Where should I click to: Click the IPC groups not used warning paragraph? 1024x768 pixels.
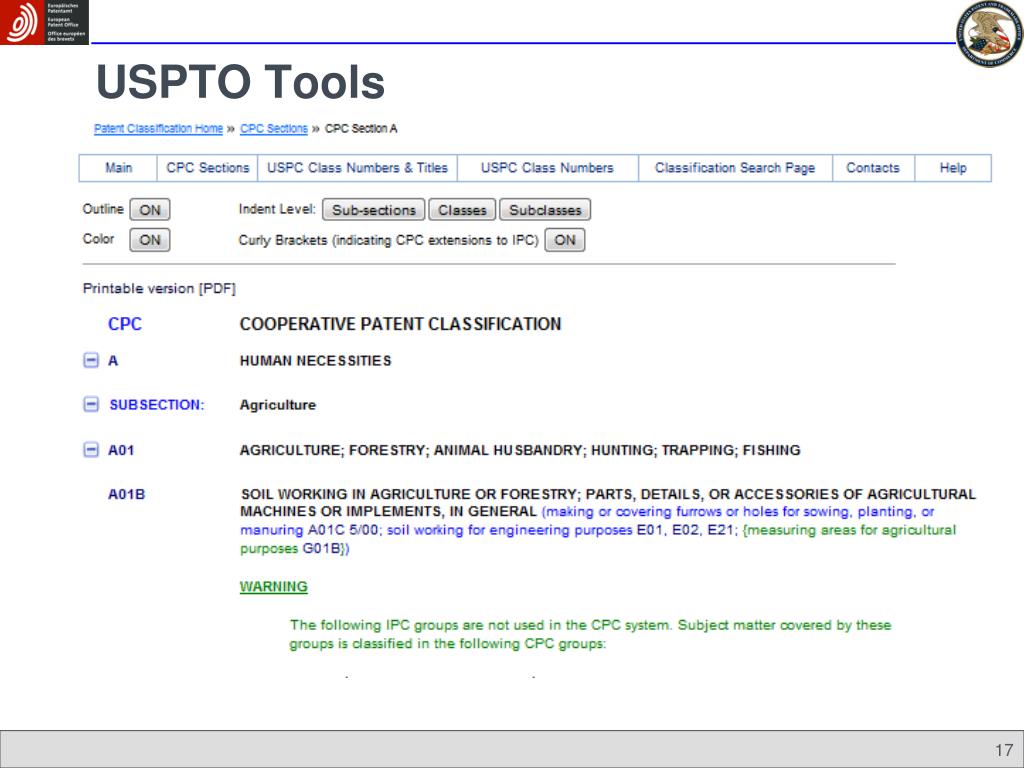[590, 634]
